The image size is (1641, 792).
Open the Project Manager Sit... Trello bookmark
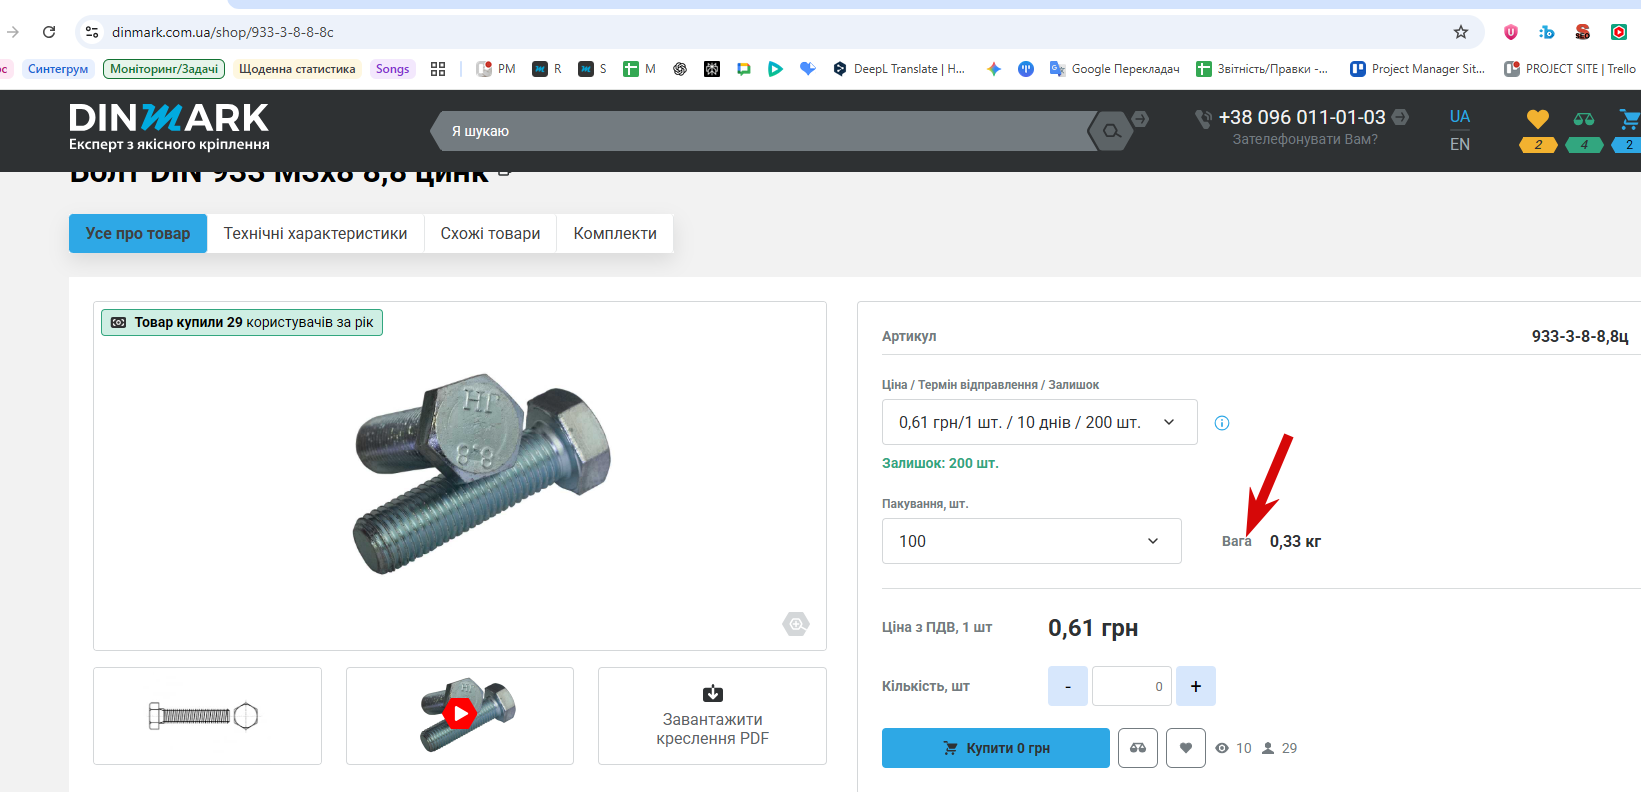pos(1417,69)
